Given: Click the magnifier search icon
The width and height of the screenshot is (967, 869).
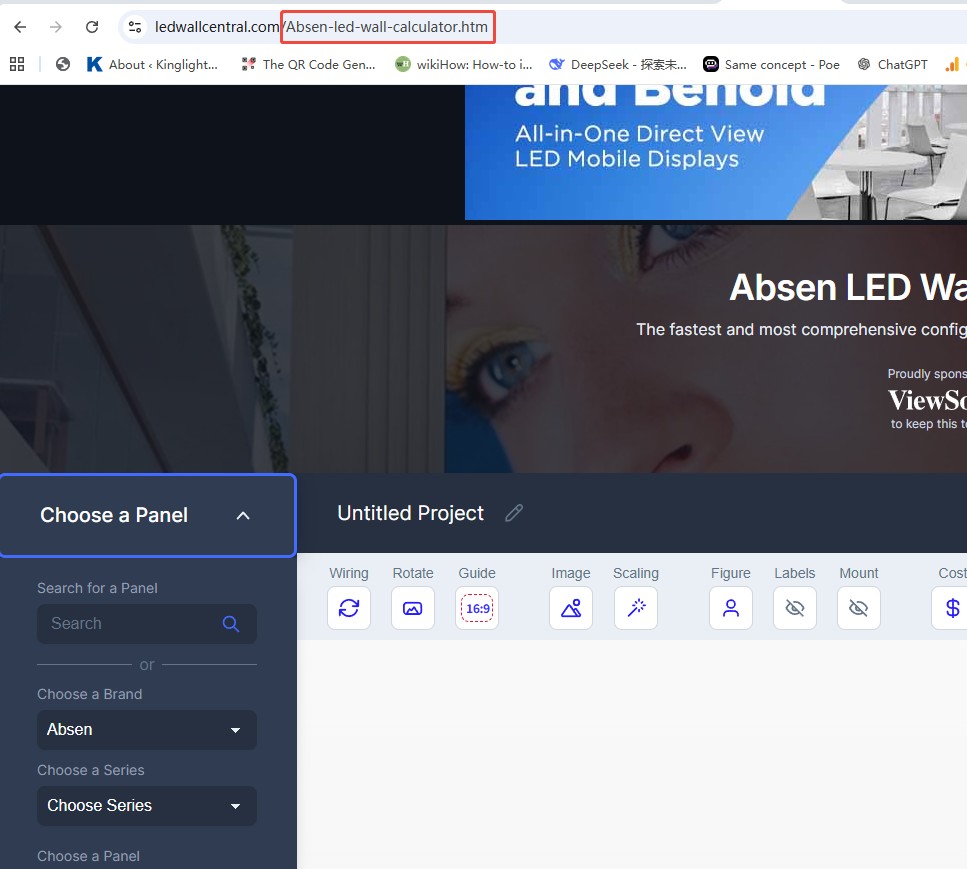Looking at the screenshot, I should (x=231, y=624).
